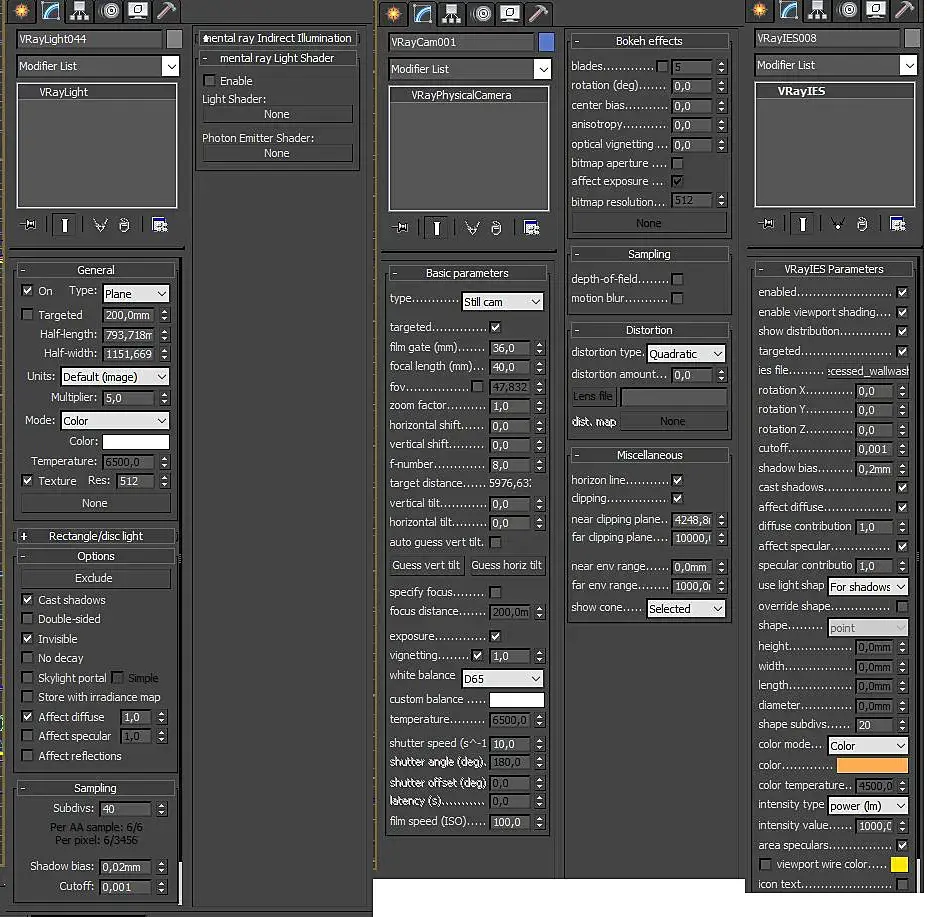Open intensity type dropdown showing power (lm)
The height and width of the screenshot is (917, 927).
pos(868,806)
